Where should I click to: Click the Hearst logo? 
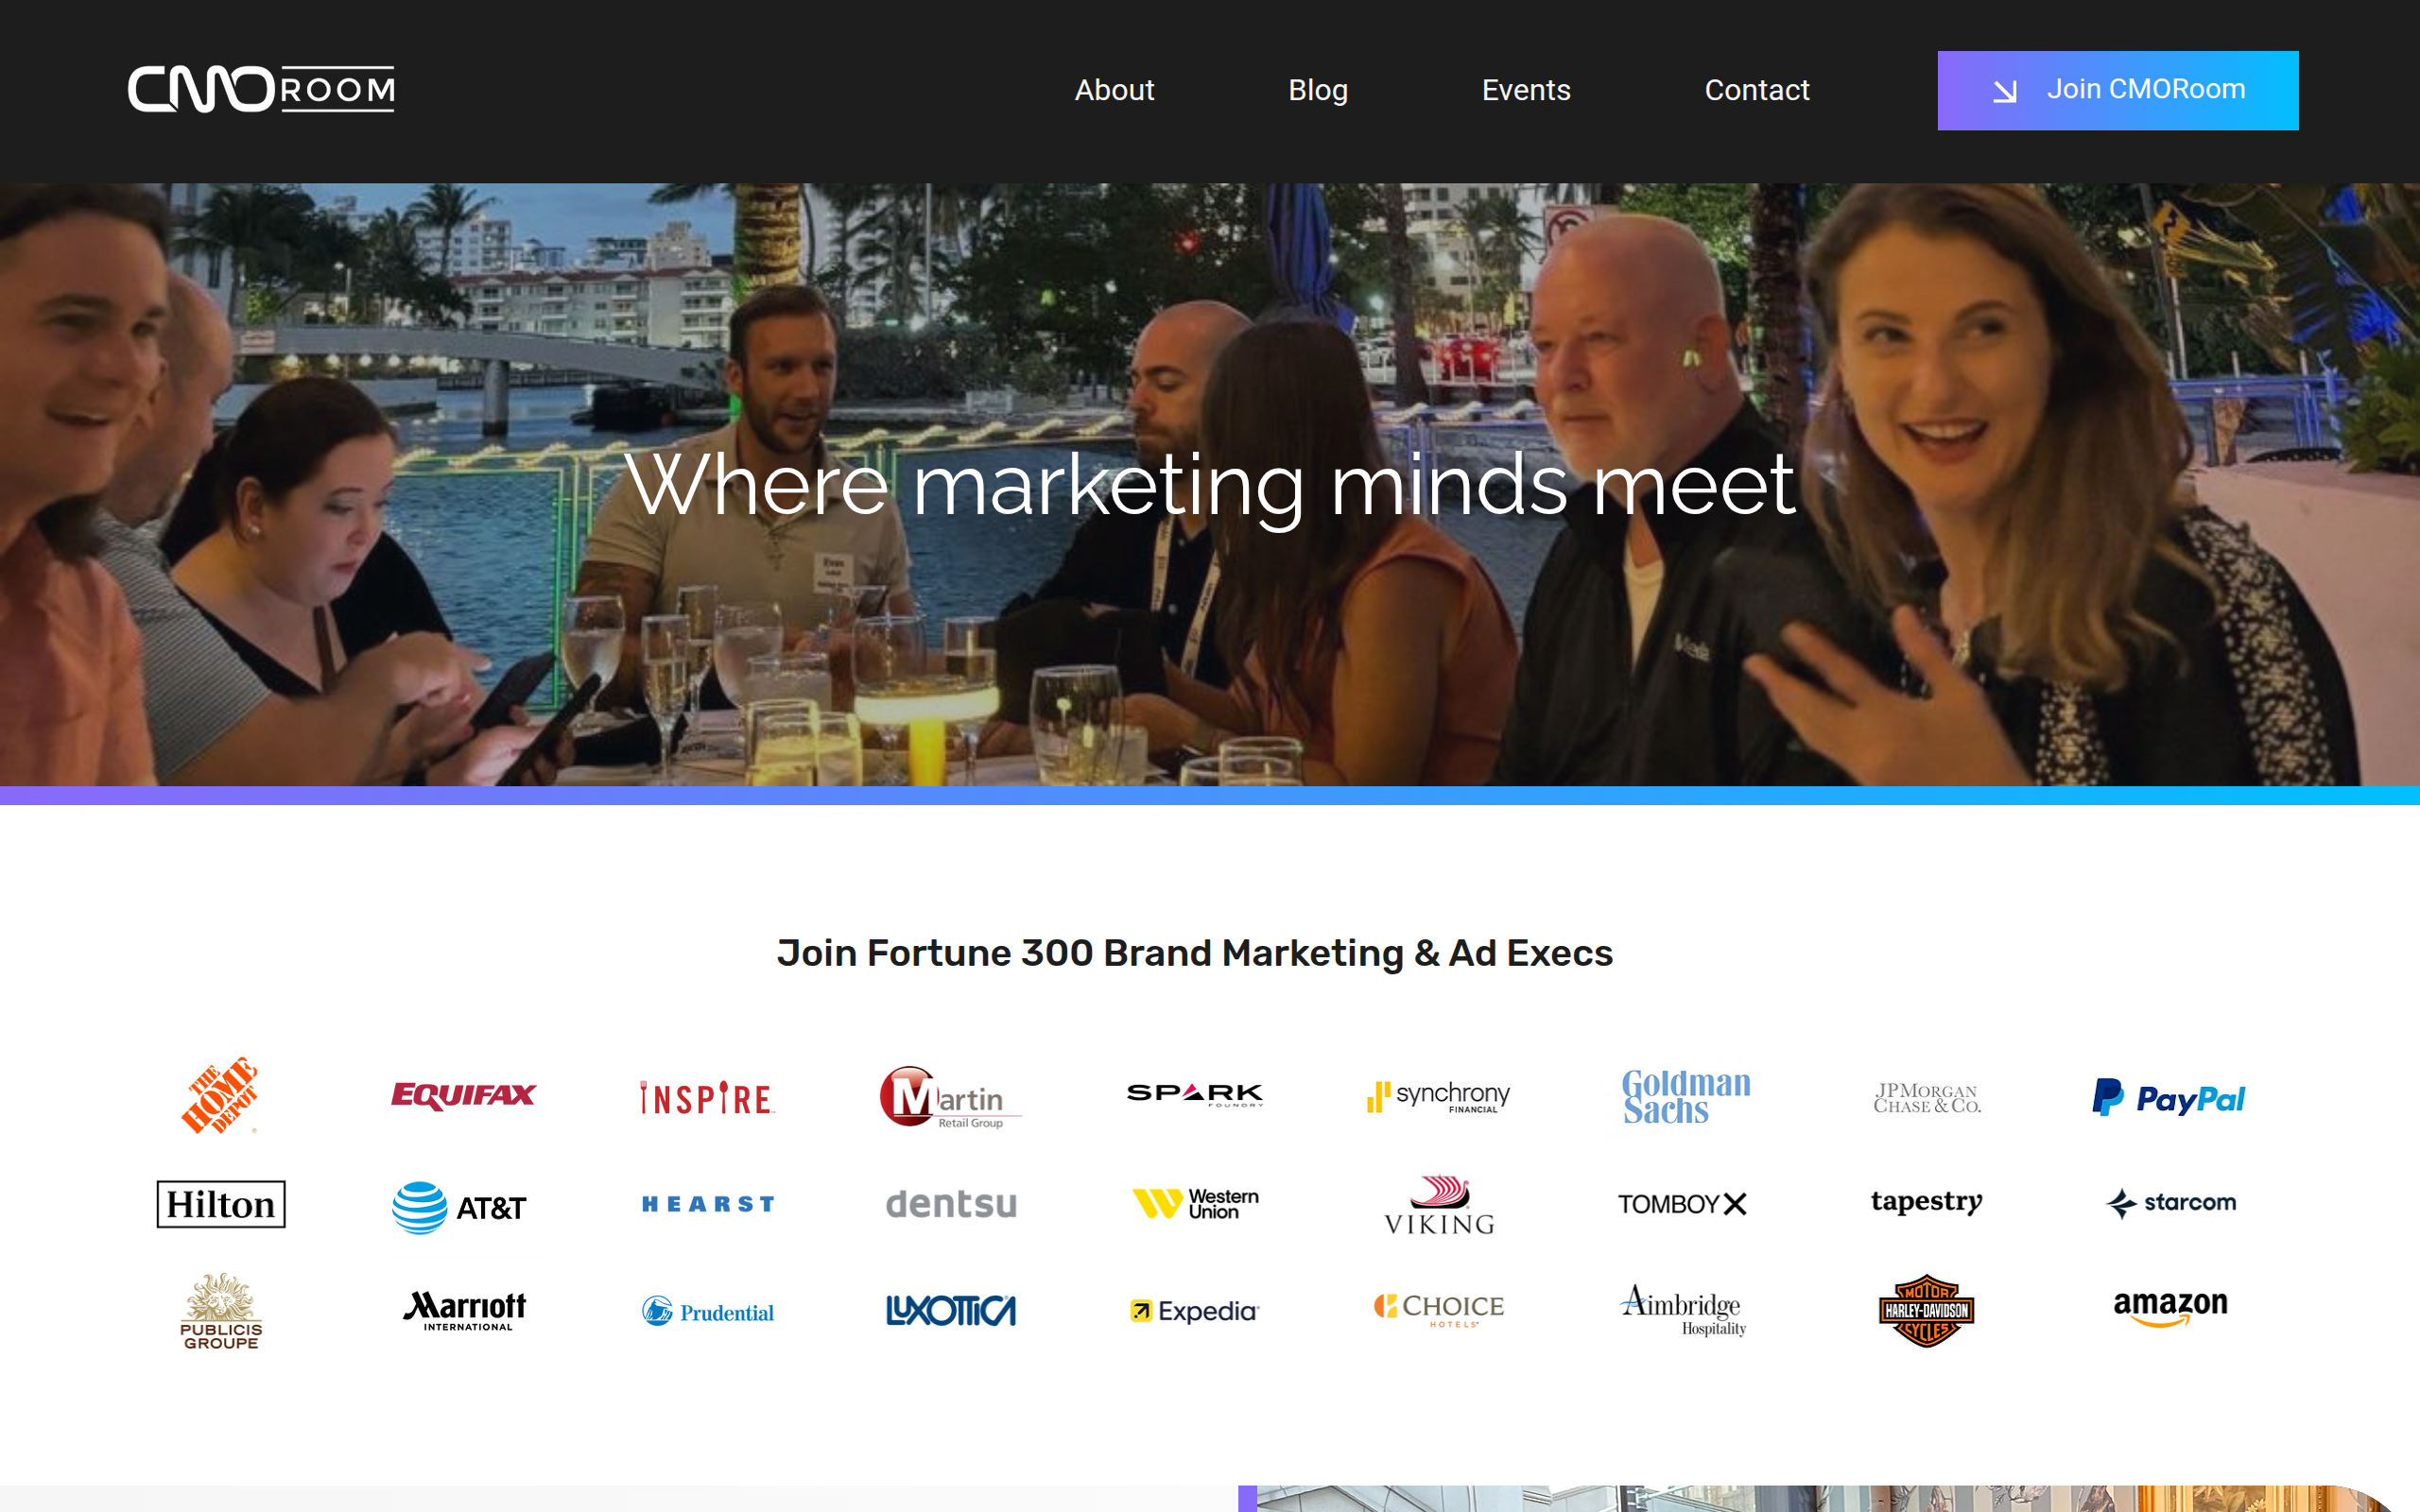(707, 1204)
